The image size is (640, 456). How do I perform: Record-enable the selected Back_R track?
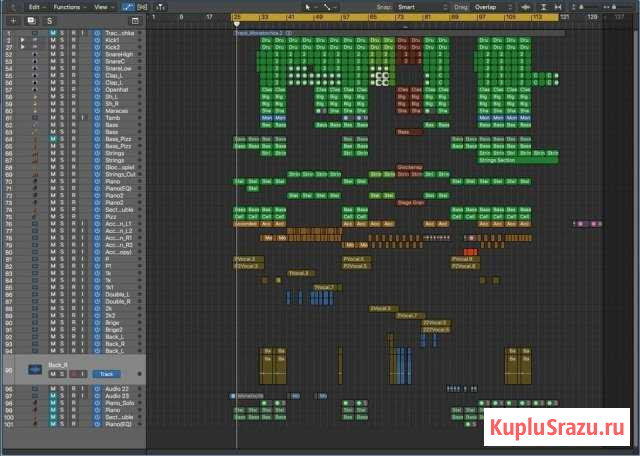tap(73, 374)
